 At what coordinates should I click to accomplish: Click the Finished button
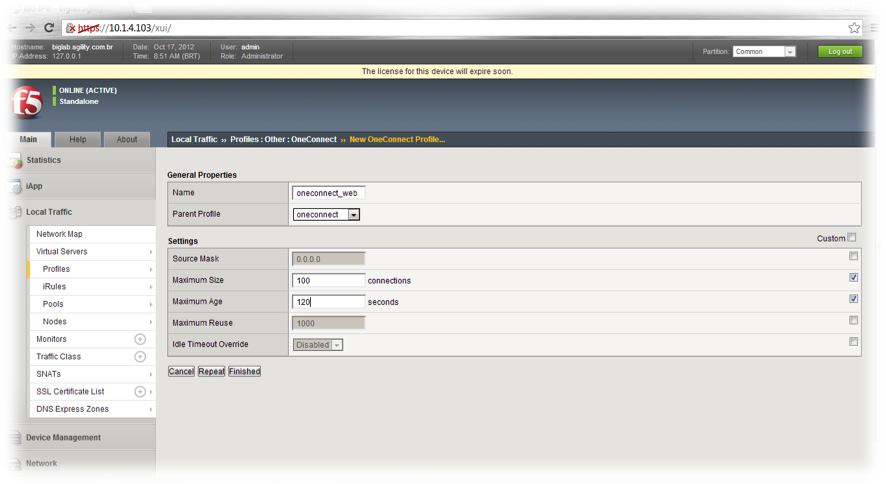coord(244,371)
